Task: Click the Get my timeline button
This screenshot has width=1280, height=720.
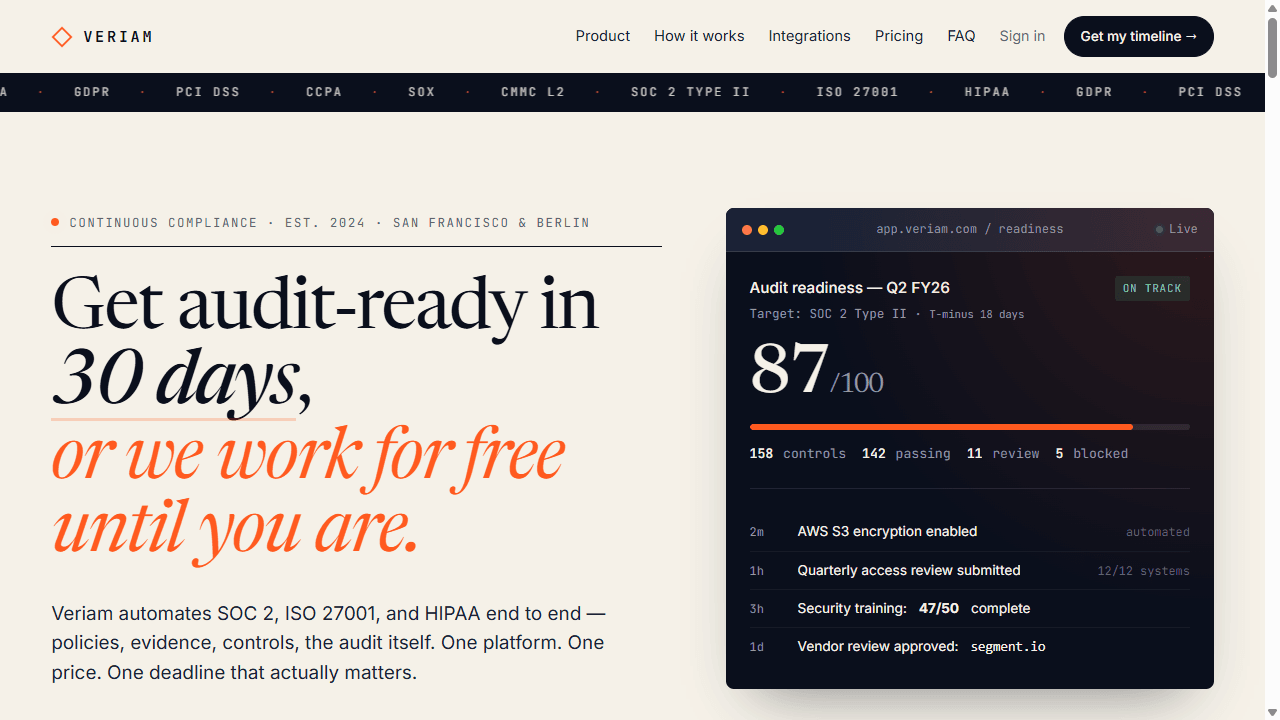Action: click(x=1139, y=36)
